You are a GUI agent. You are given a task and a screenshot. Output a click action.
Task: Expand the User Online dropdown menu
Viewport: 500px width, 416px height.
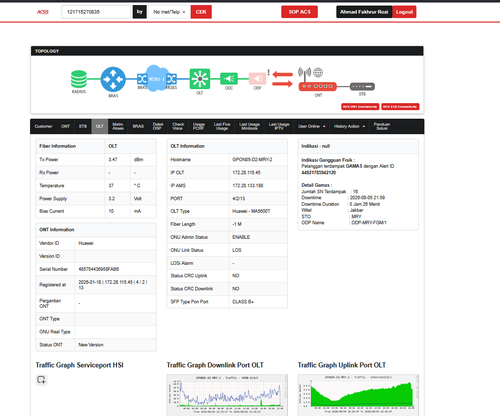312,126
